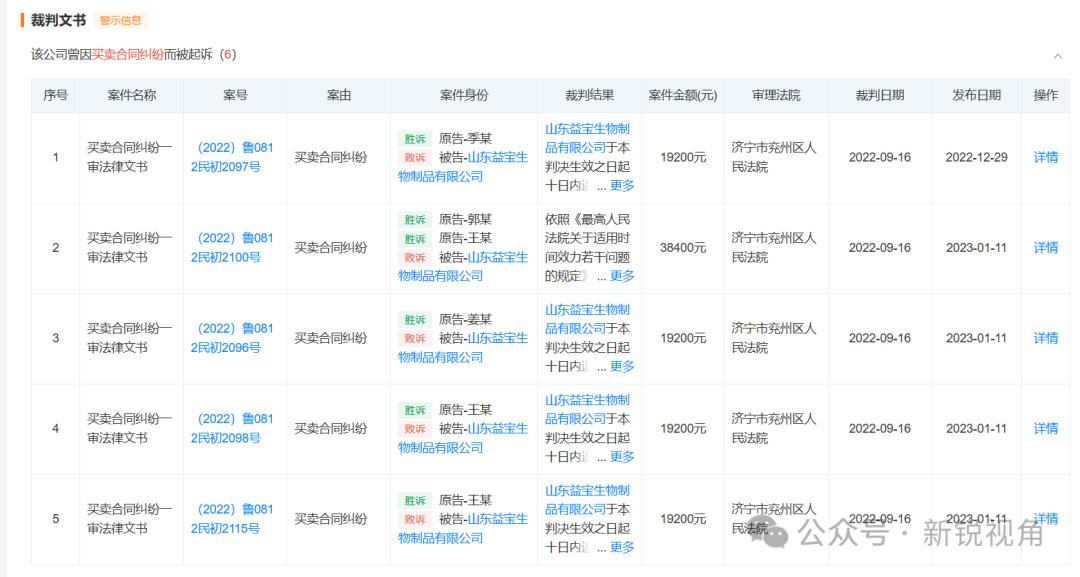Open 详情 for the case with plaintiff 季某
The image size is (1080, 577).
pos(1046,157)
